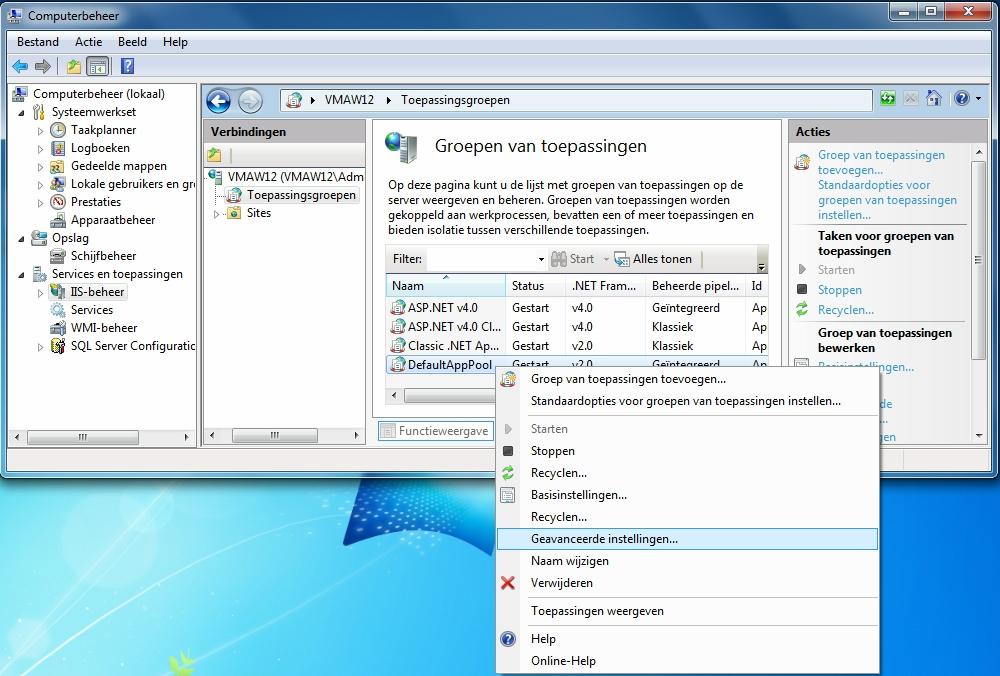Click the home icon in IIS address bar
The image size is (1000, 676).
pos(934,98)
